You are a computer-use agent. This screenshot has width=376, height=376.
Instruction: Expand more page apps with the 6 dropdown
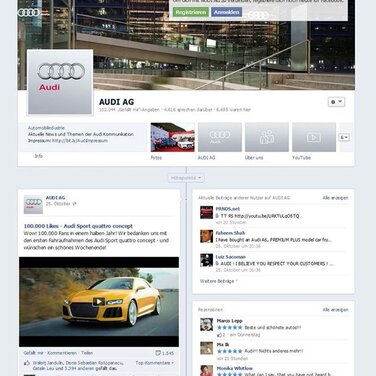(x=344, y=137)
